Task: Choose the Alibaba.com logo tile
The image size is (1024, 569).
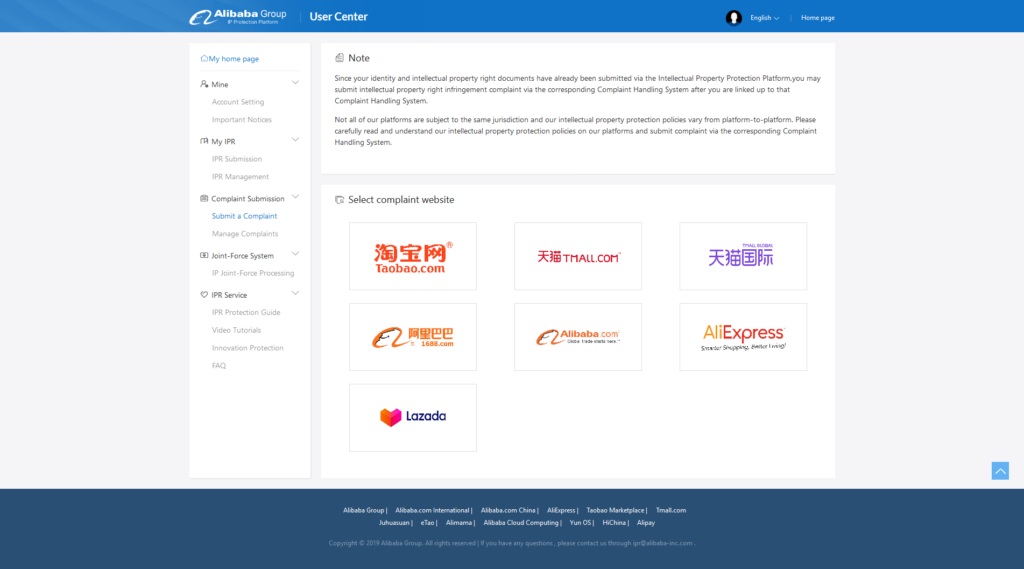Action: coord(577,338)
